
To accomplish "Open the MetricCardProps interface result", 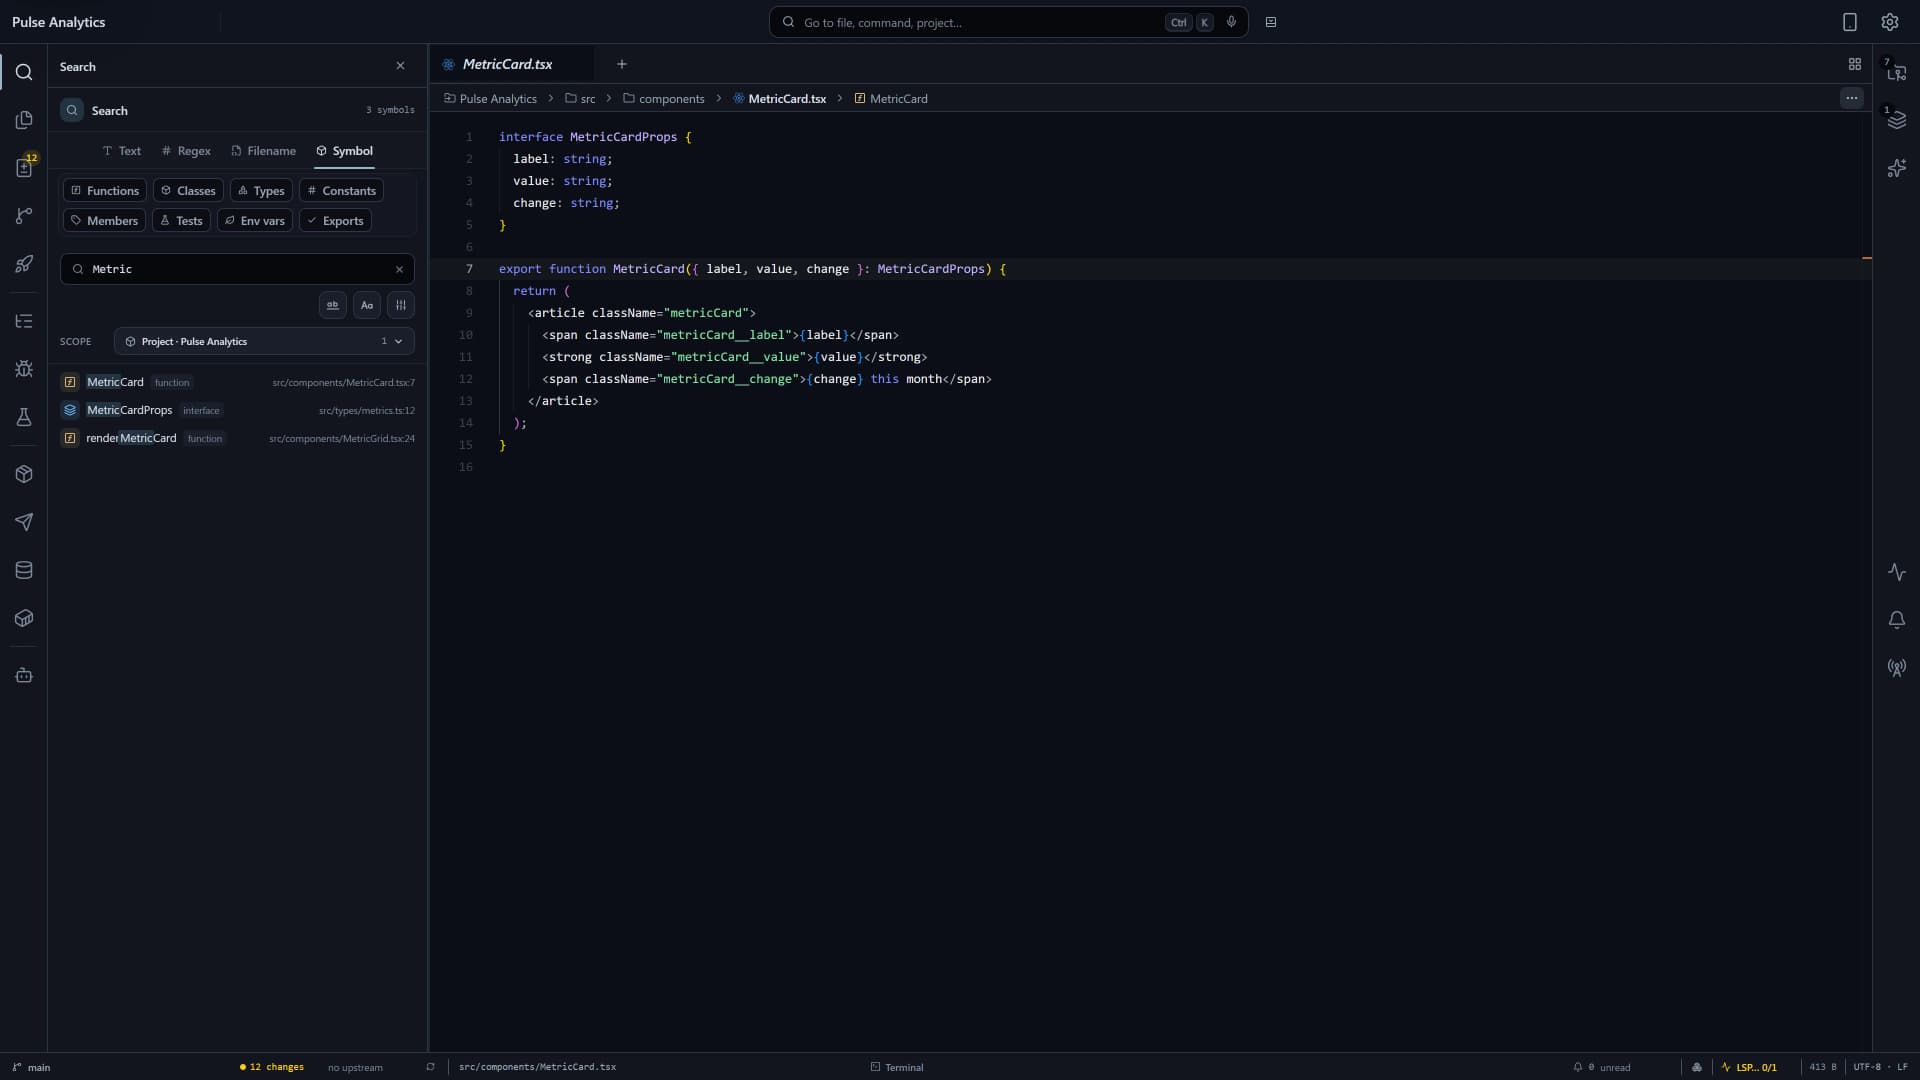I will click(237, 410).
